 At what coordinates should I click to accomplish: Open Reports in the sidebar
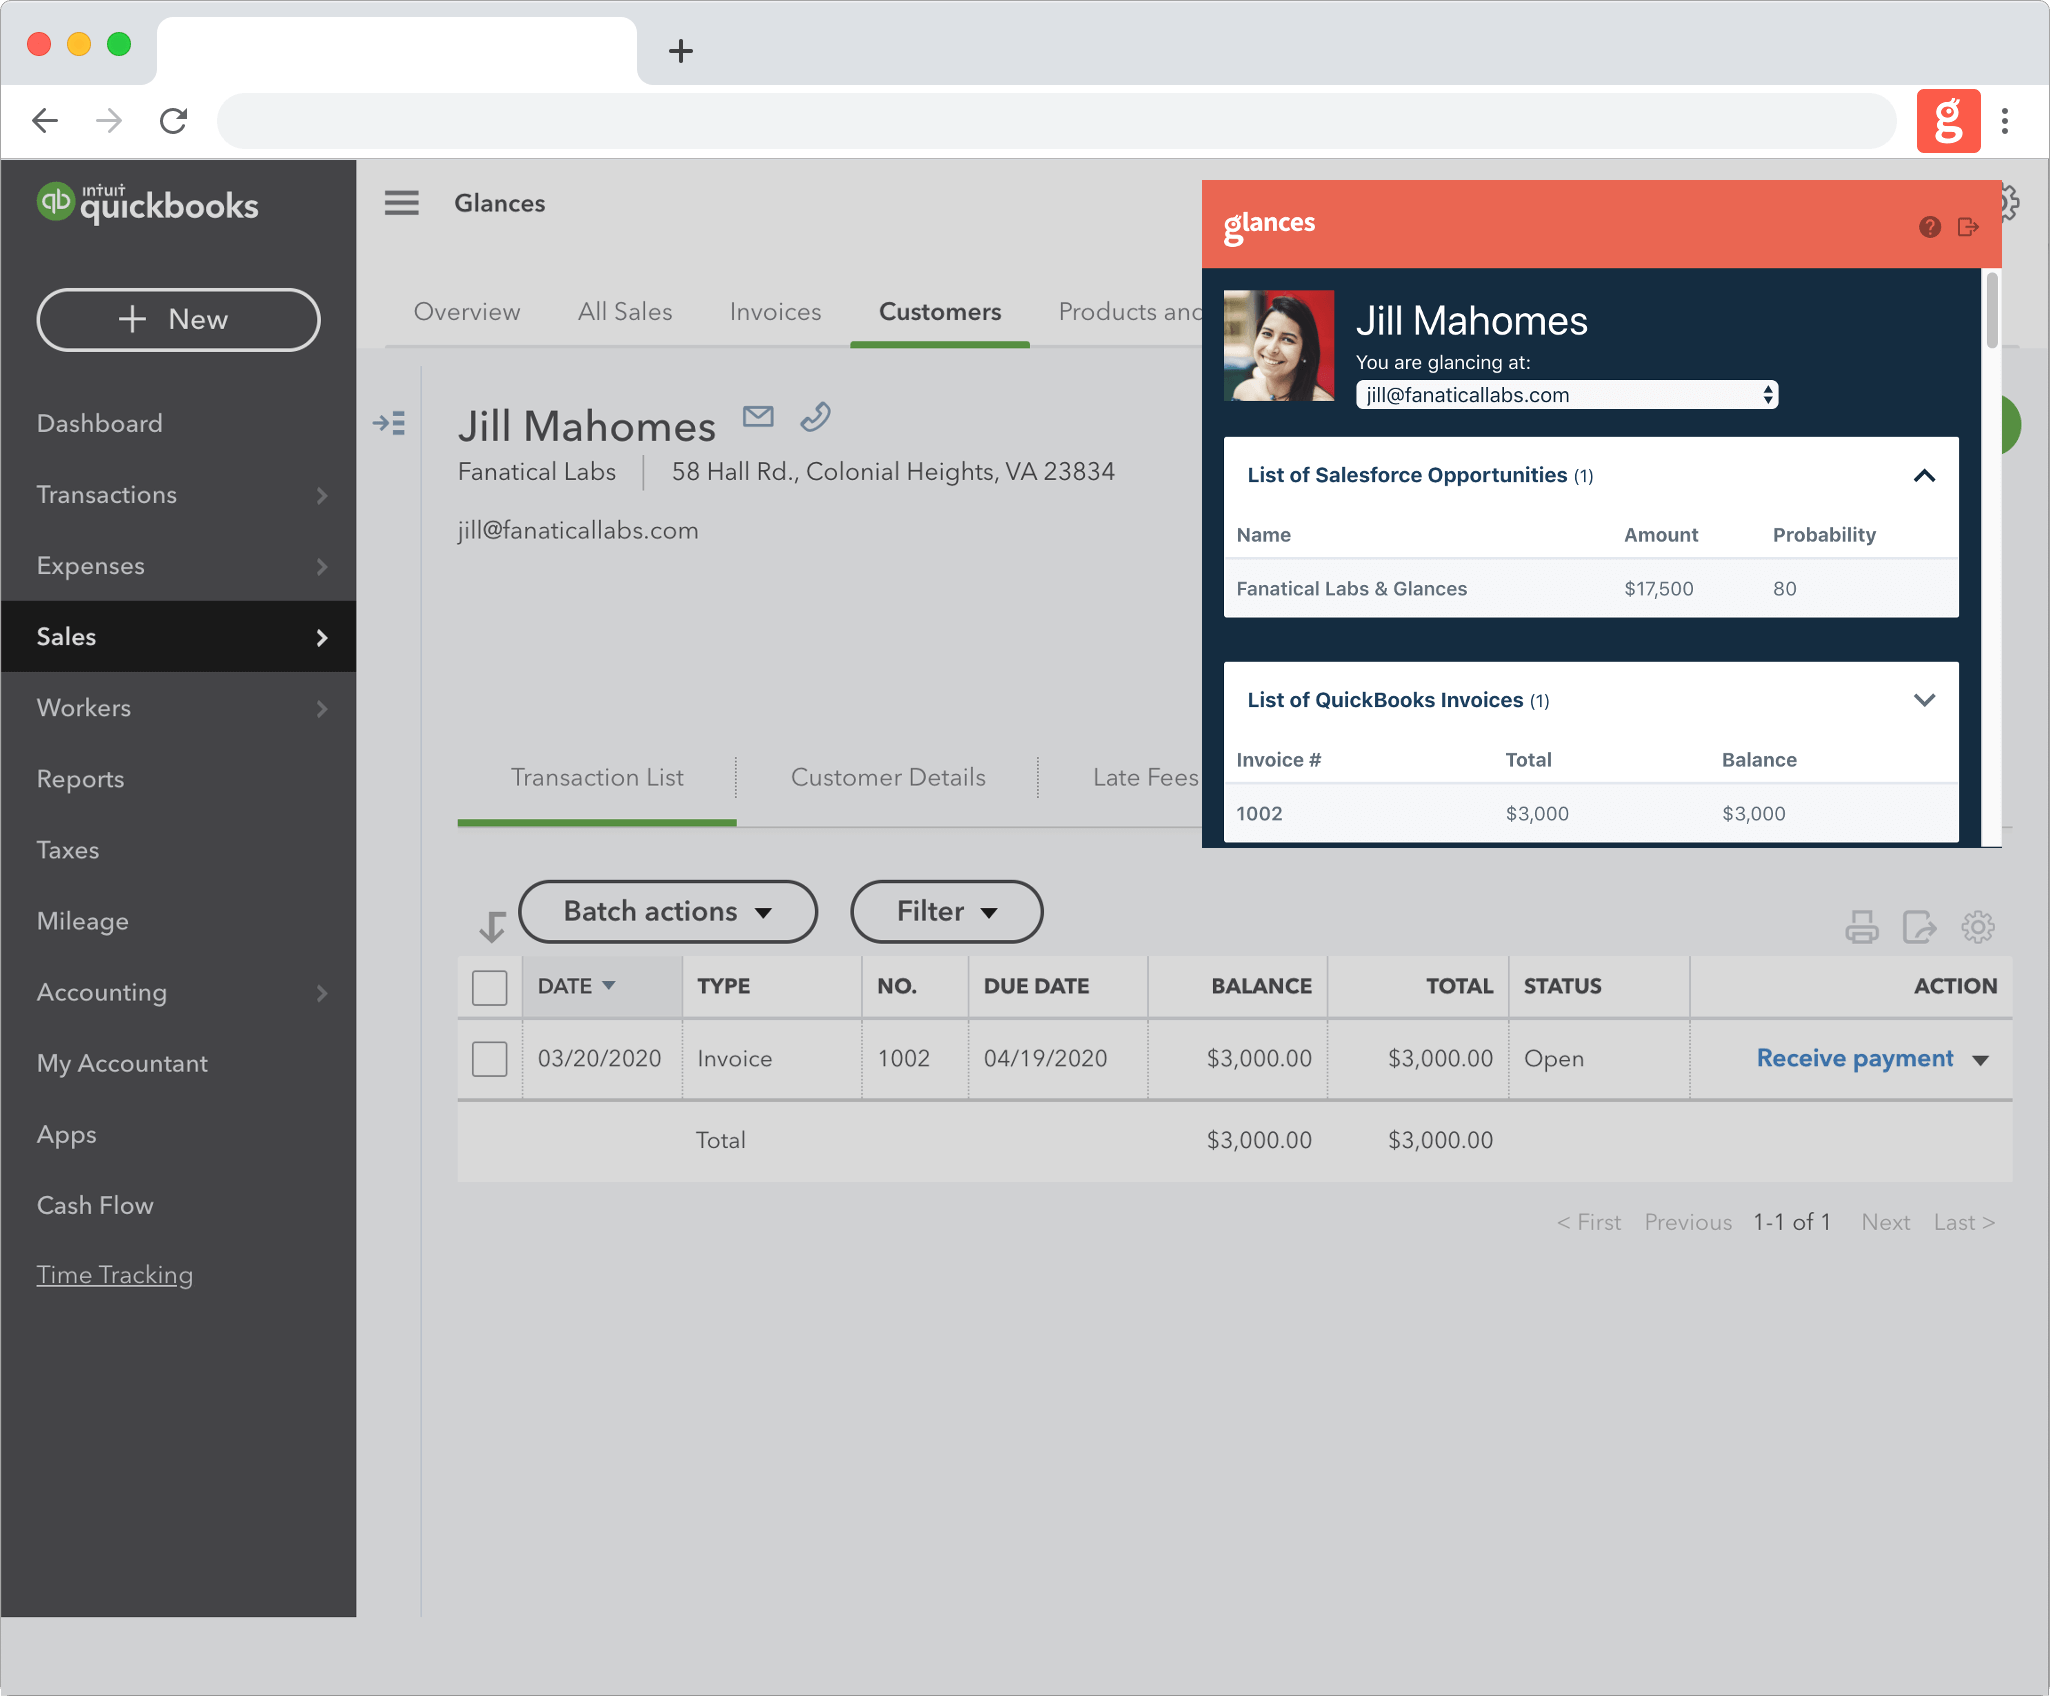coord(80,779)
